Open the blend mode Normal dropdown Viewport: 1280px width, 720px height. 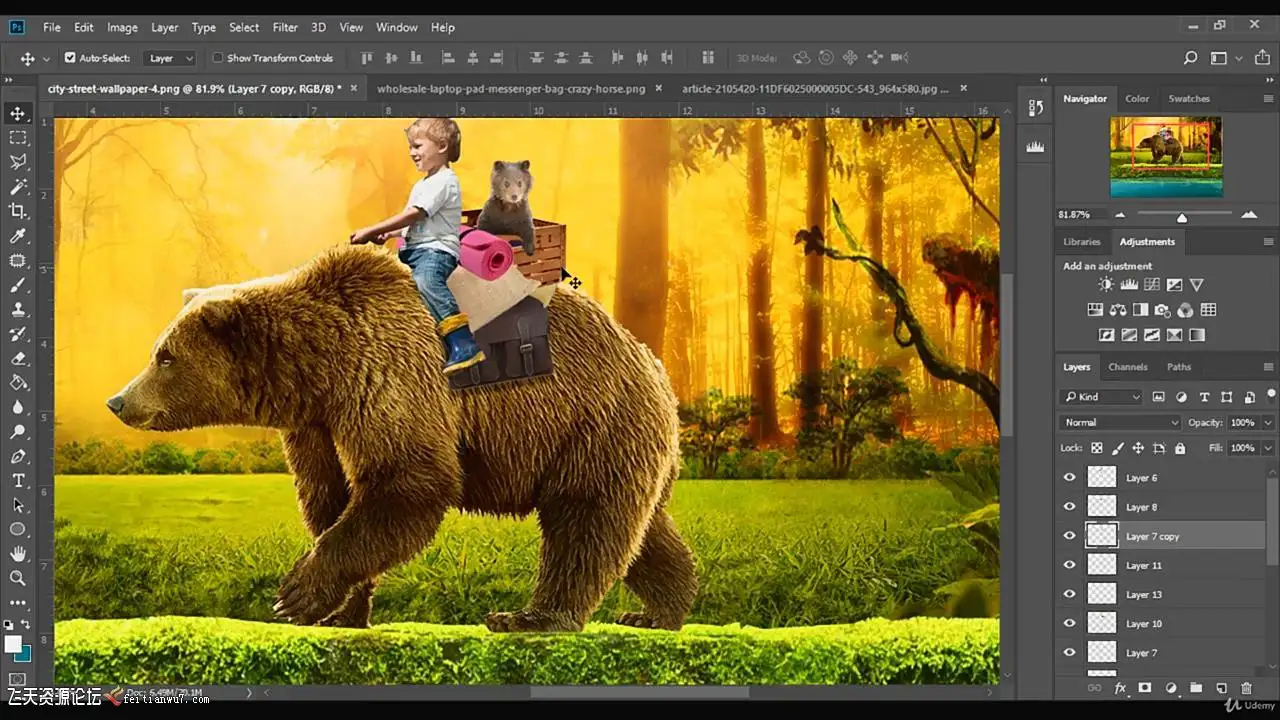1118,423
